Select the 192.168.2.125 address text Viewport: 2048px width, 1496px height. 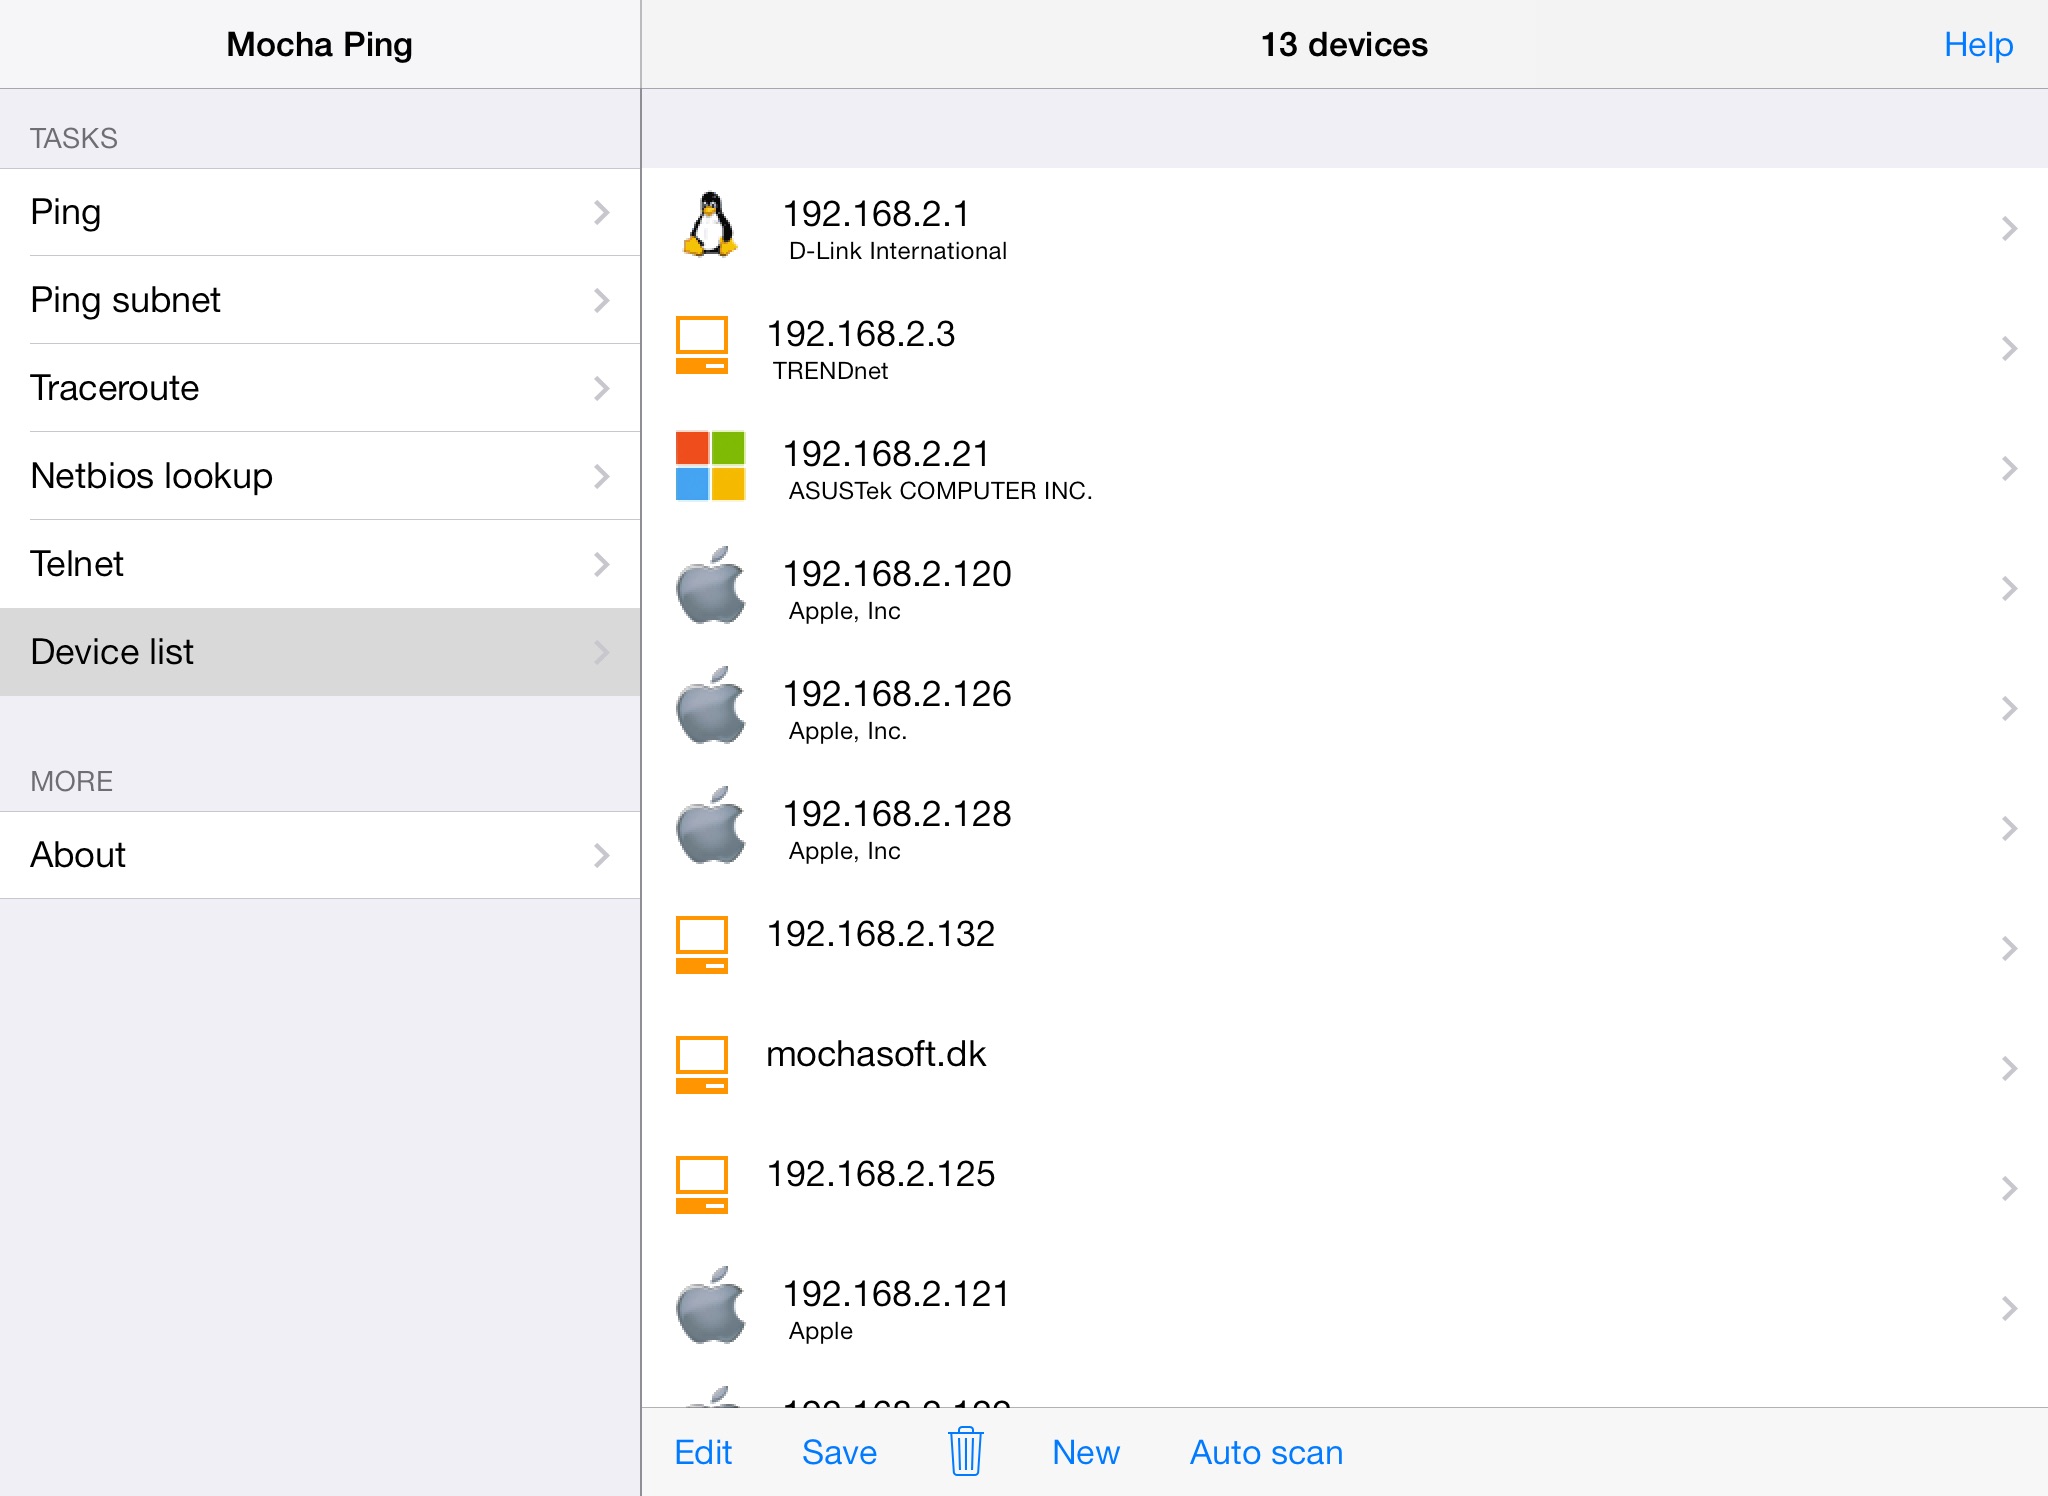click(881, 1174)
